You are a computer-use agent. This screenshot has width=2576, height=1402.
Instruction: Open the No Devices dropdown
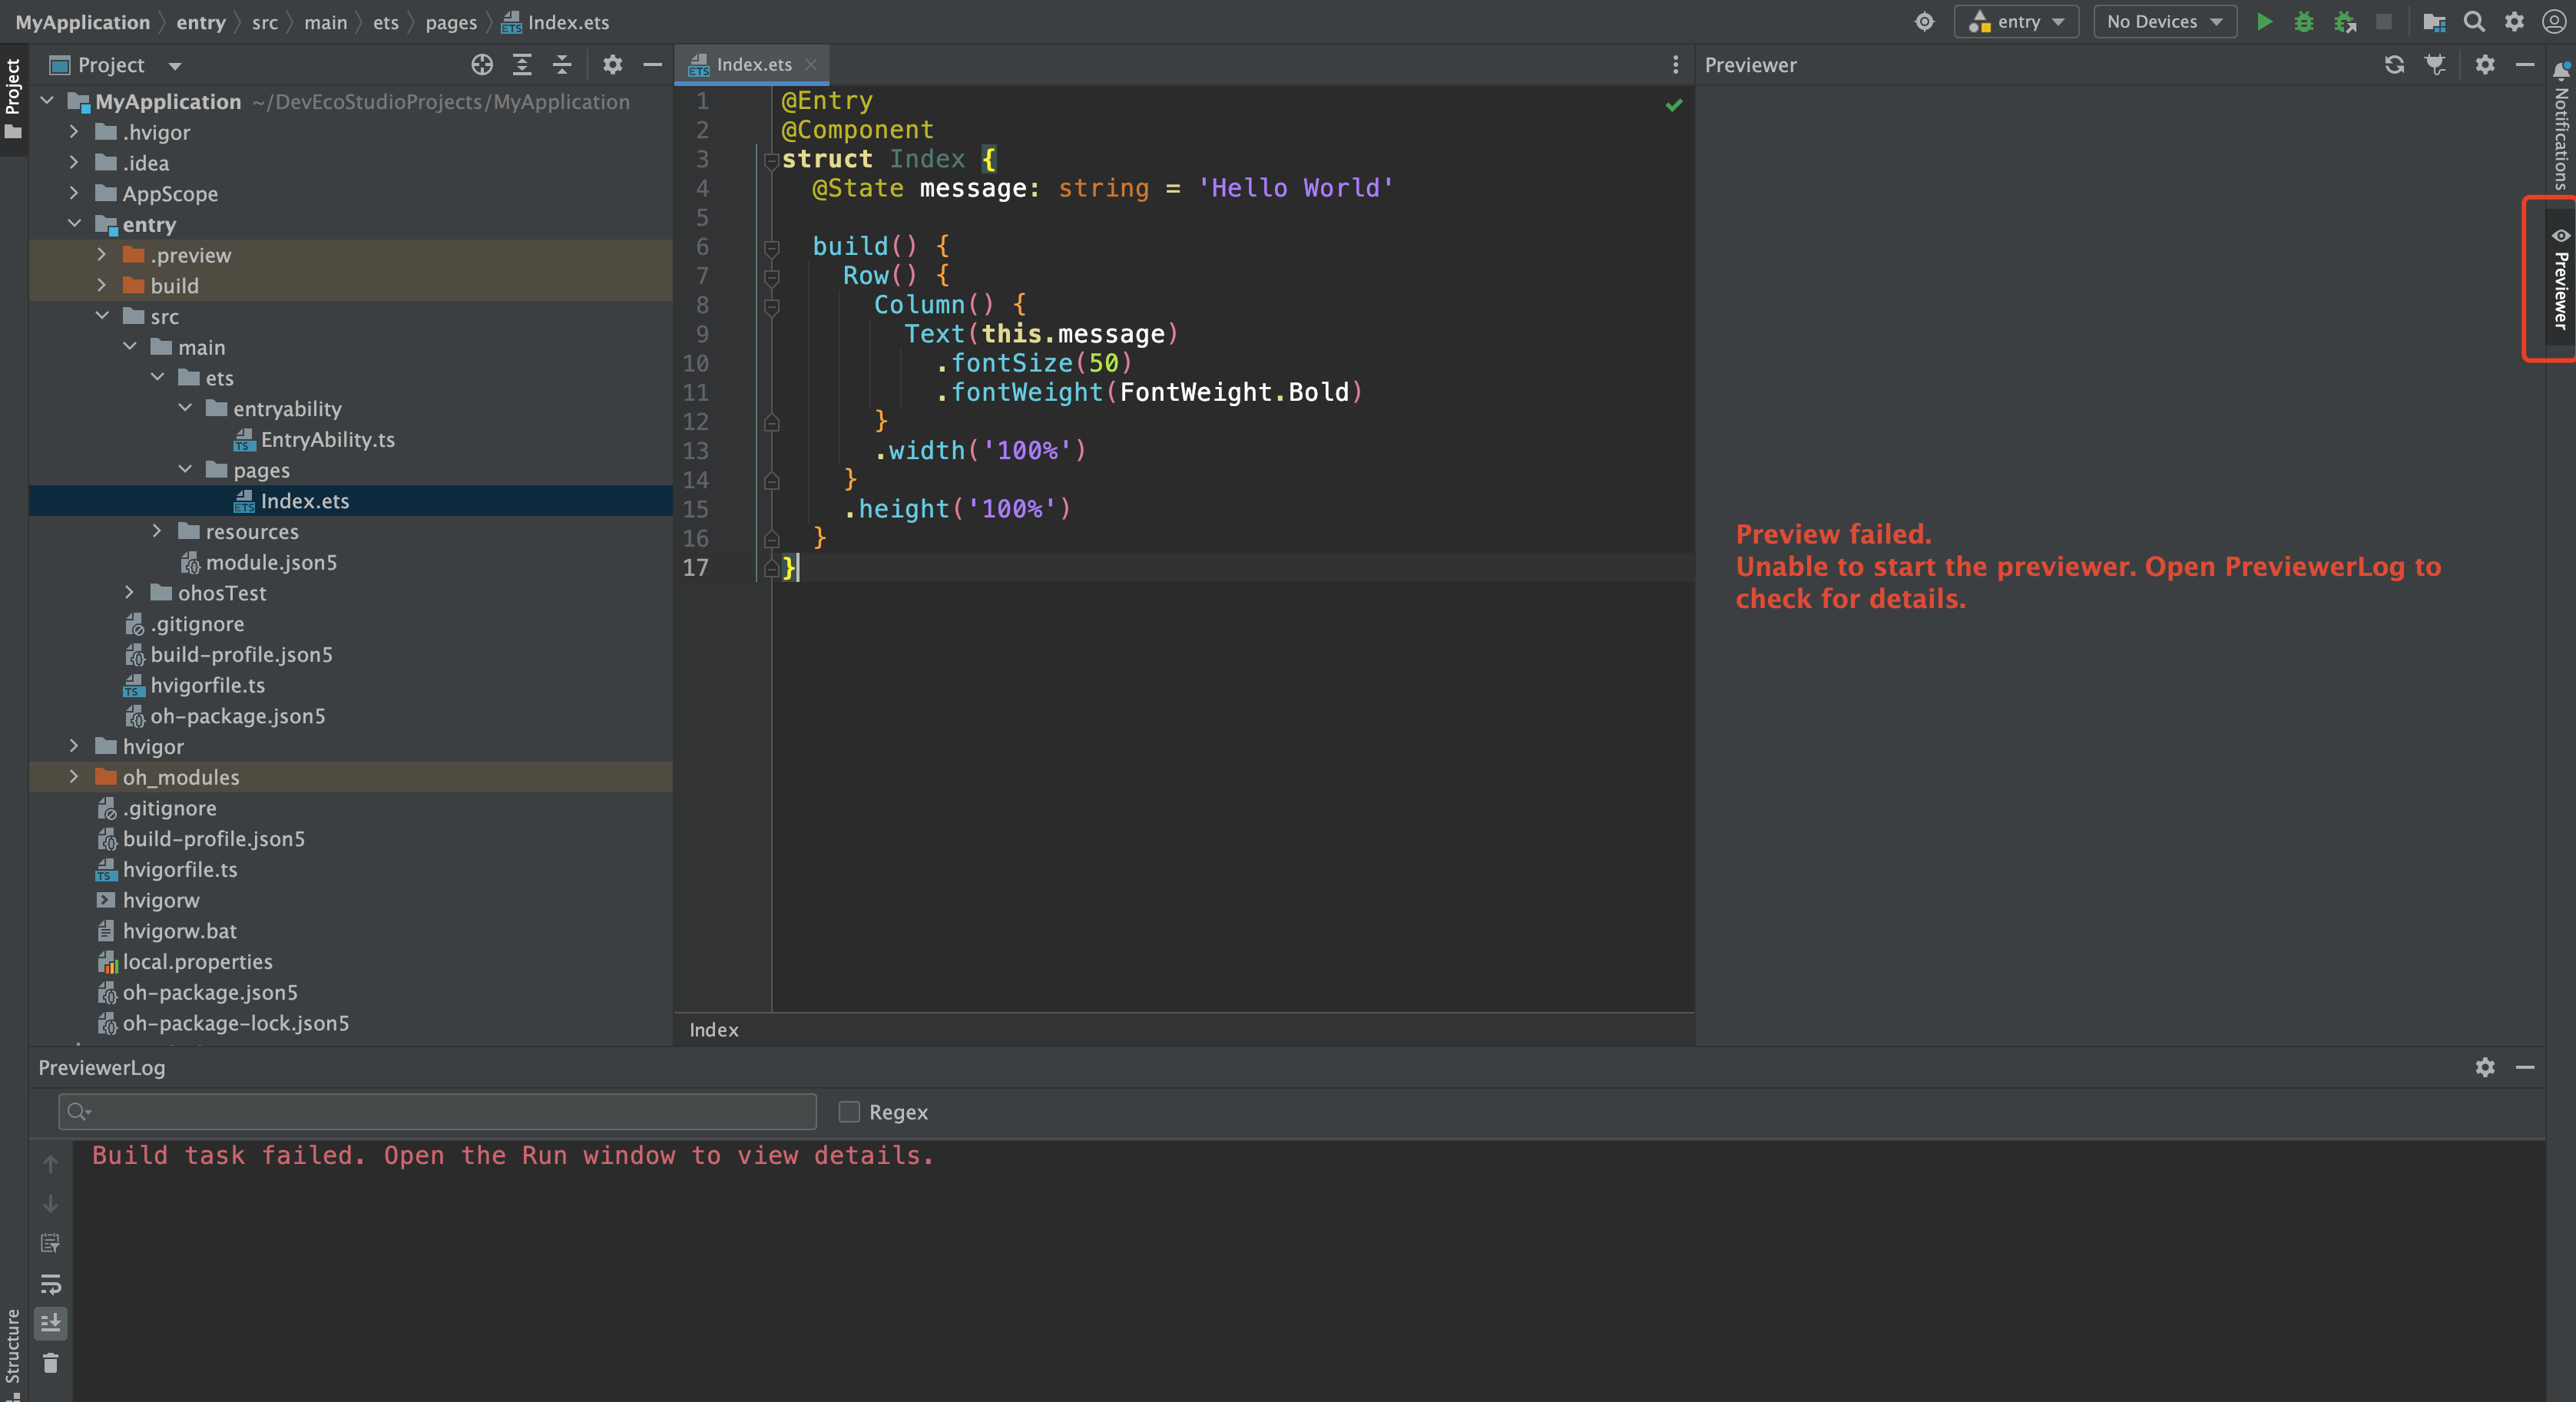pos(2164,22)
